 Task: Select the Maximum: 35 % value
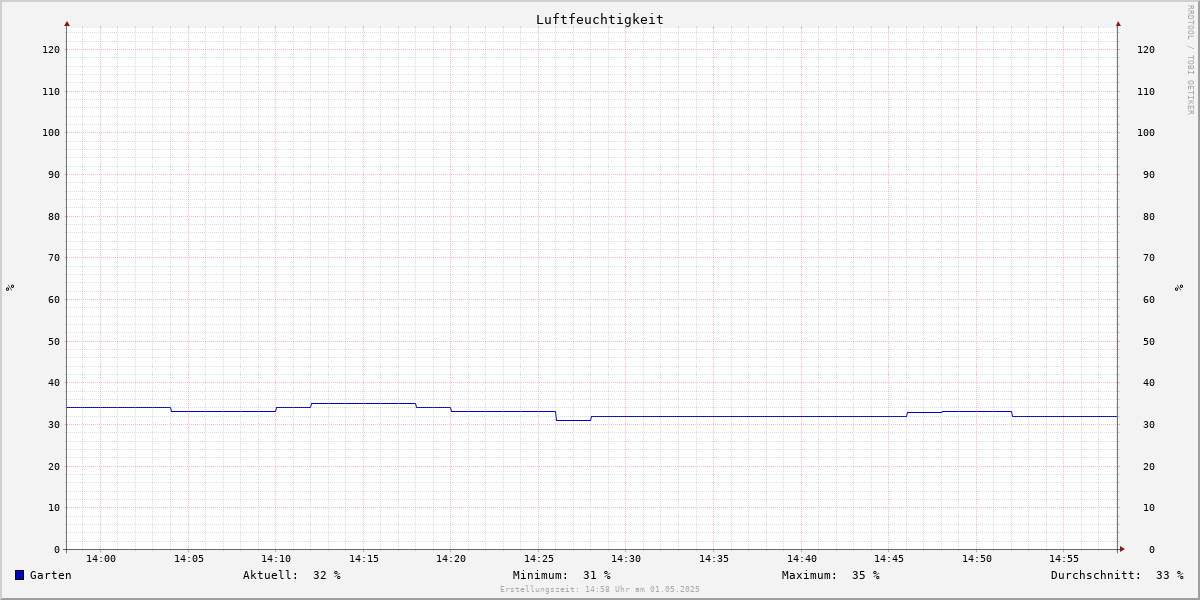point(831,575)
